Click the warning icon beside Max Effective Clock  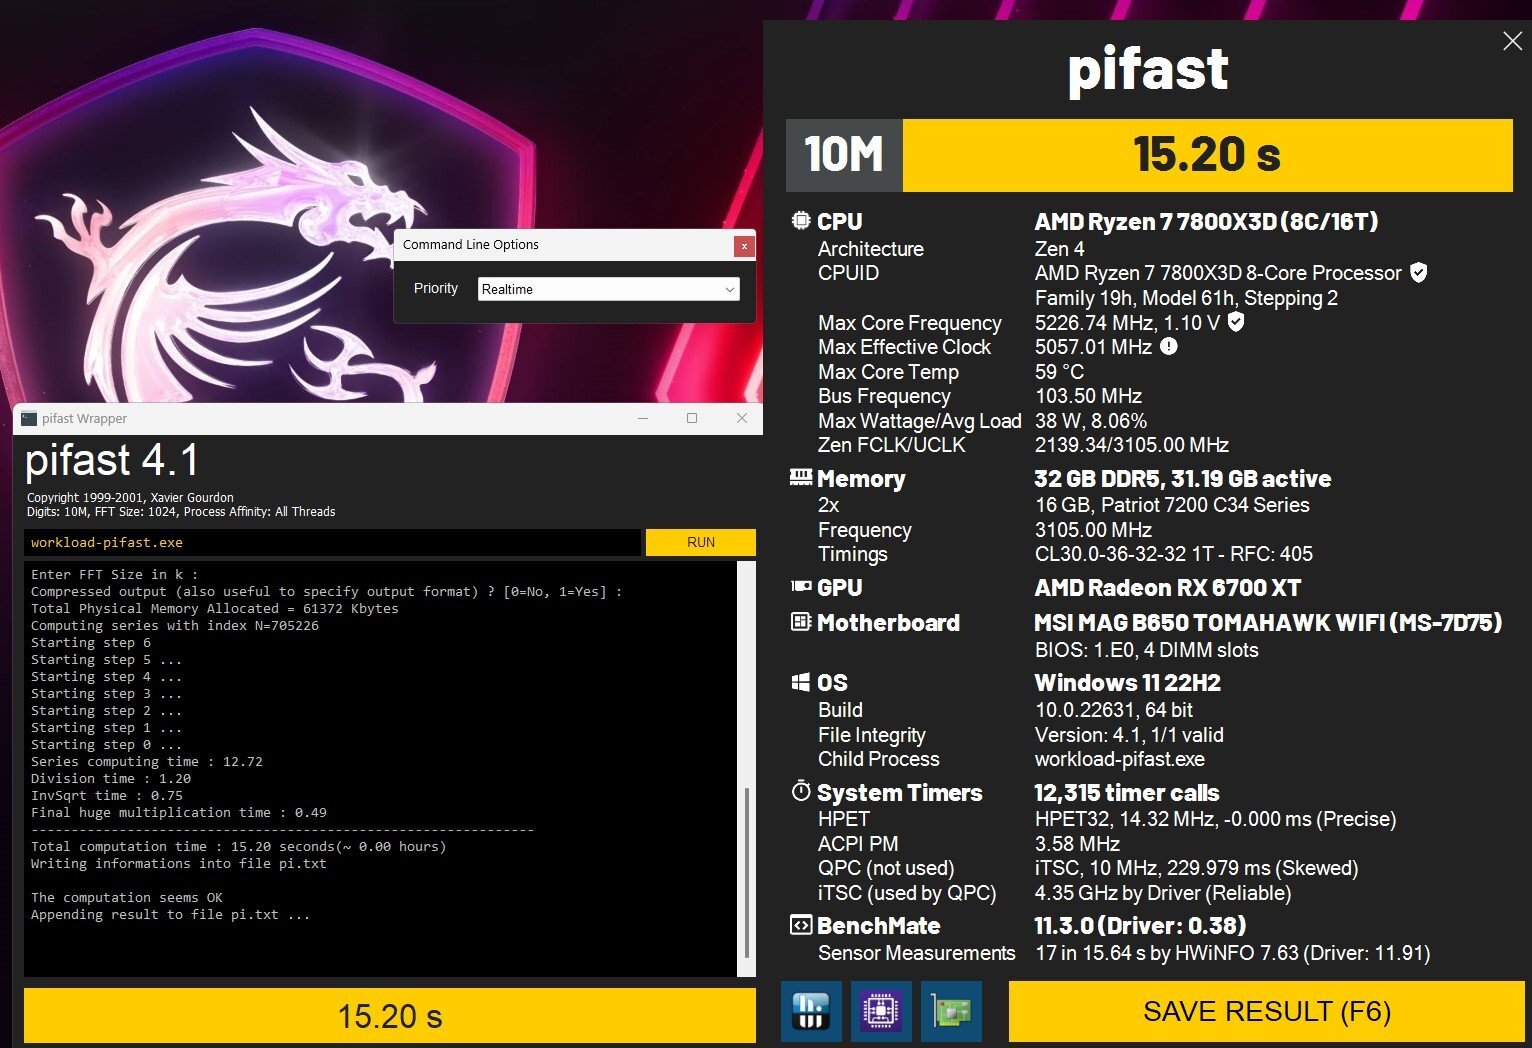pos(1168,346)
